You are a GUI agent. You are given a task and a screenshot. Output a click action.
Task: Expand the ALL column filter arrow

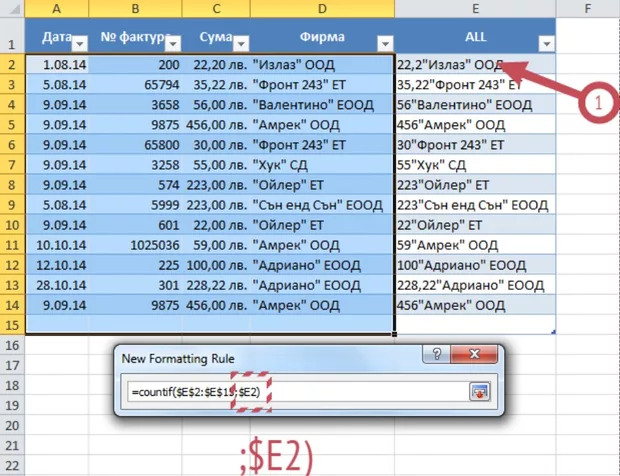coord(546,44)
